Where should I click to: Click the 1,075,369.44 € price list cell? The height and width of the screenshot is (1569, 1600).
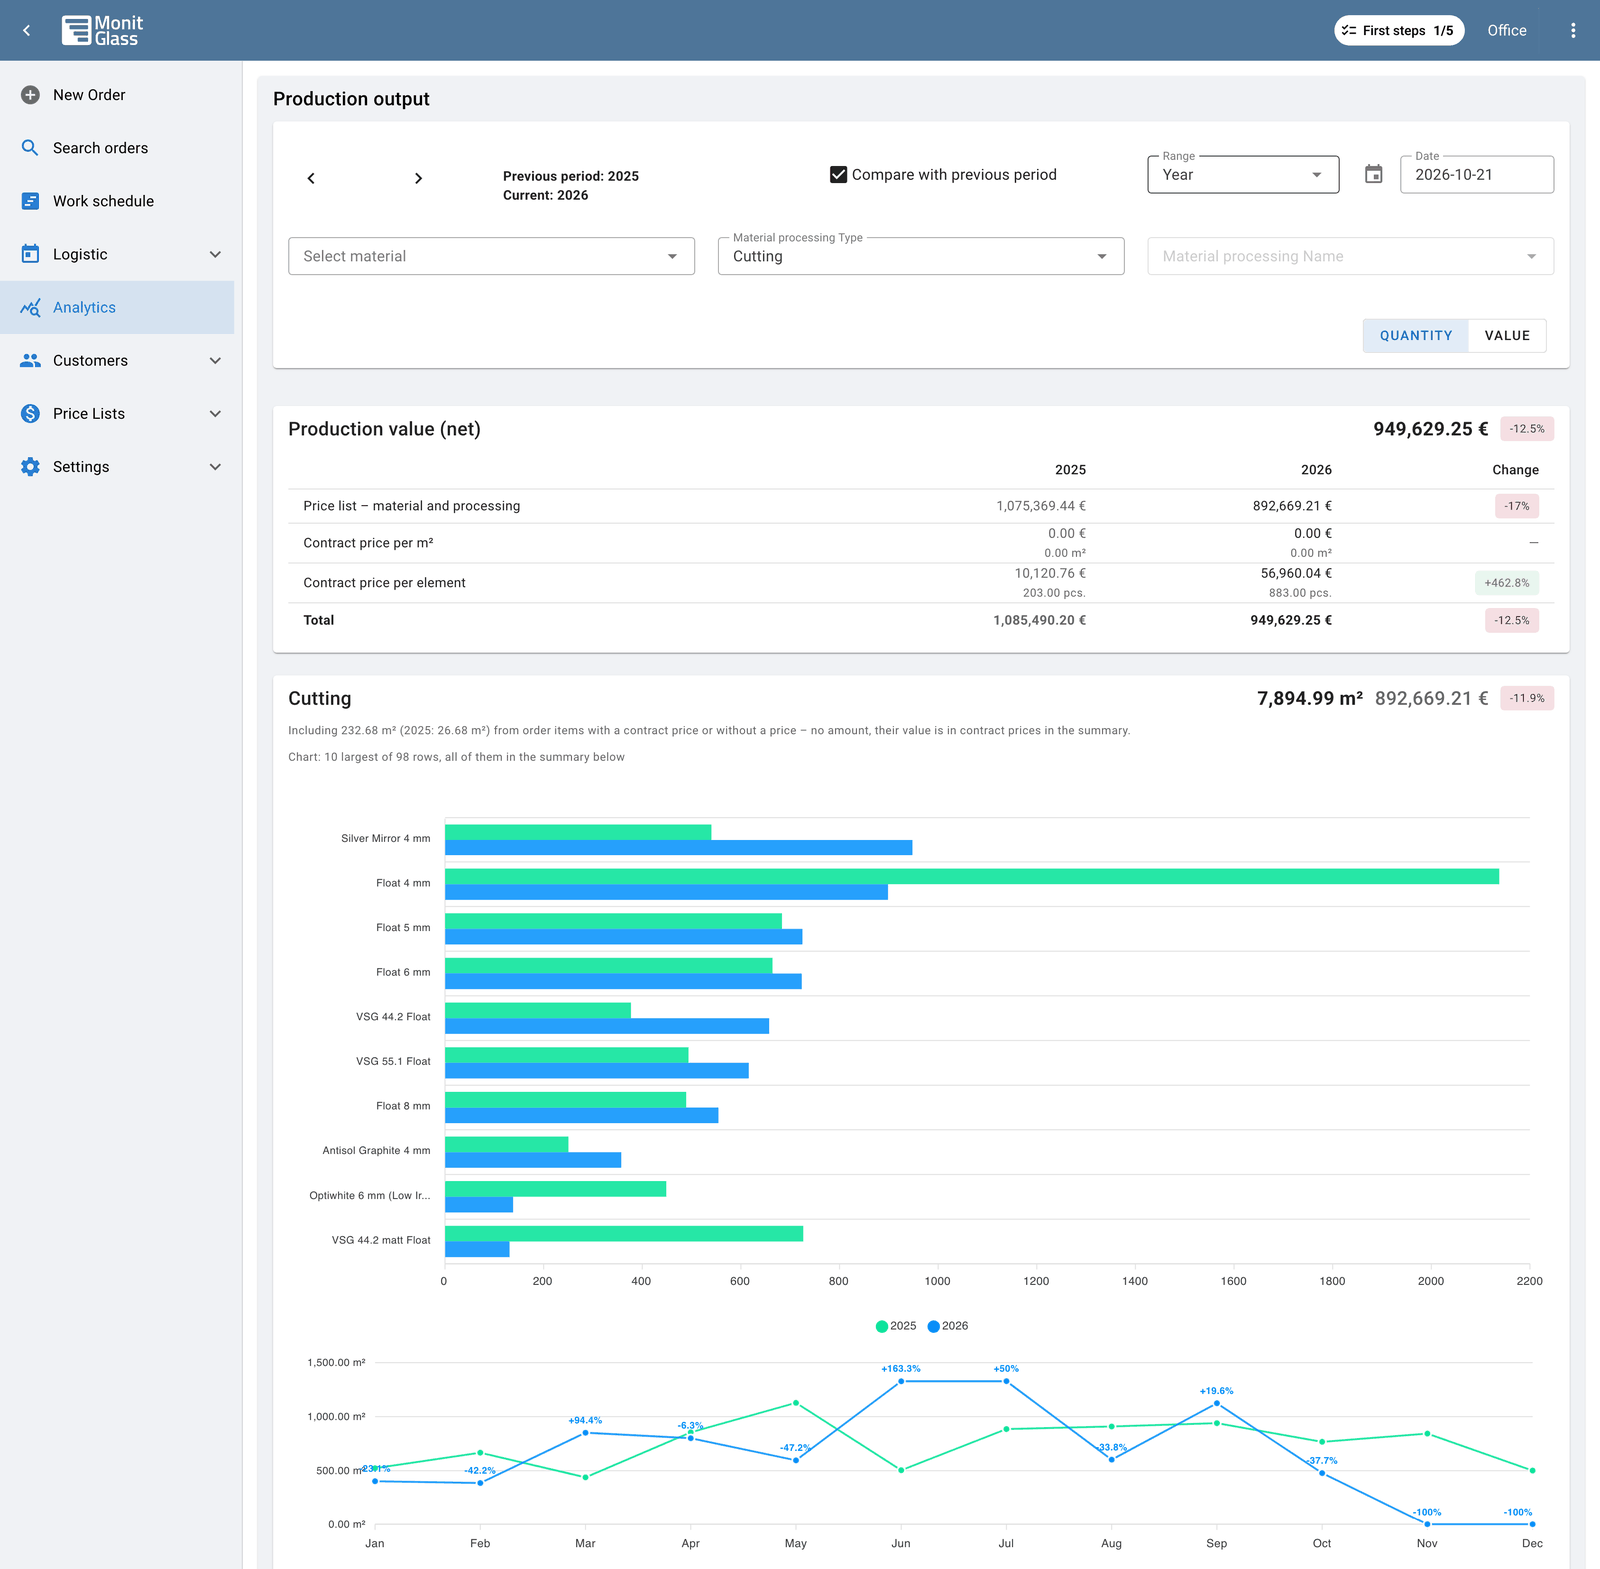click(x=1041, y=506)
